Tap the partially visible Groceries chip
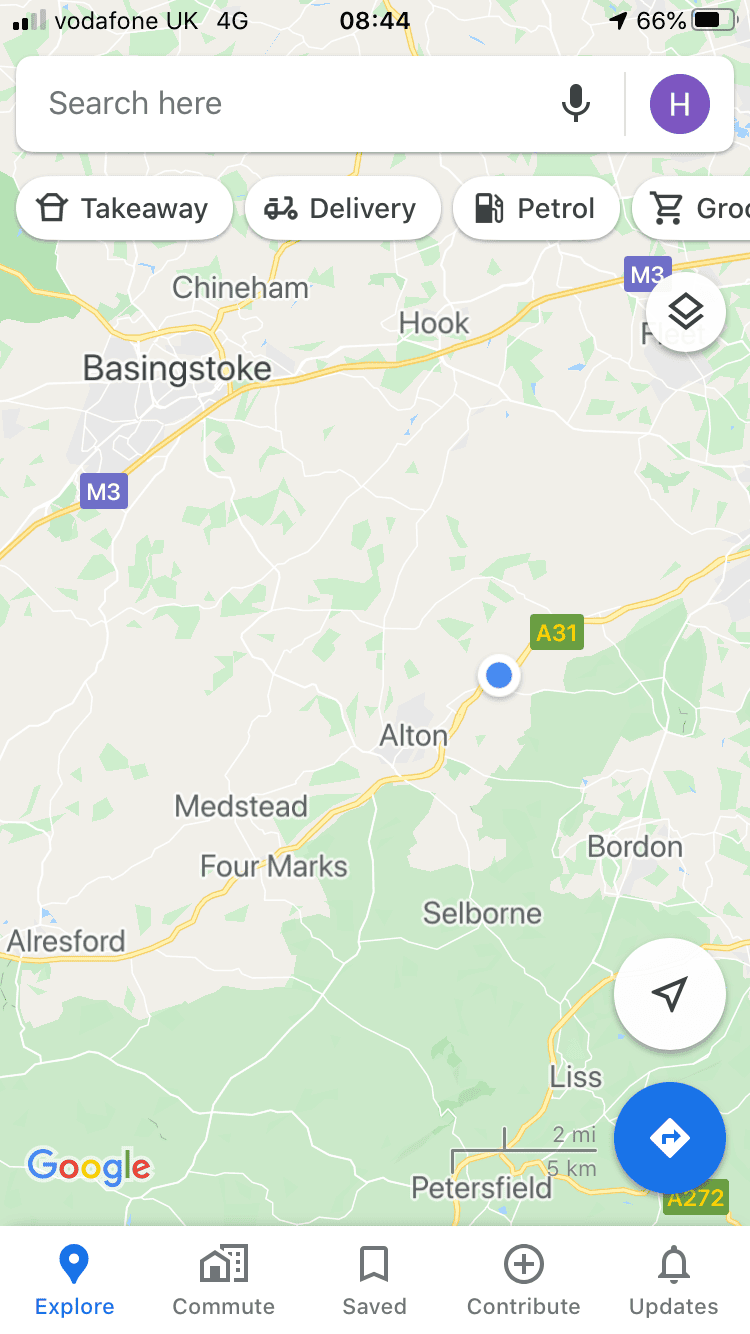750x1334 pixels. point(692,209)
